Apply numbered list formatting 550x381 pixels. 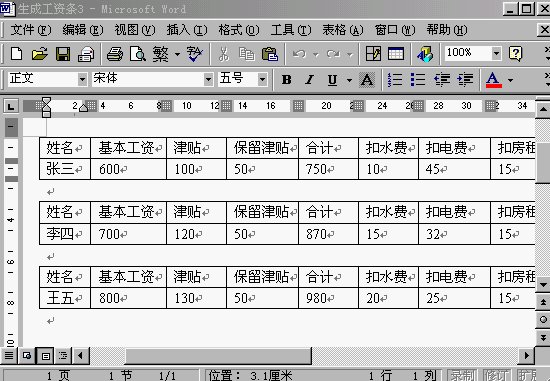coord(395,80)
